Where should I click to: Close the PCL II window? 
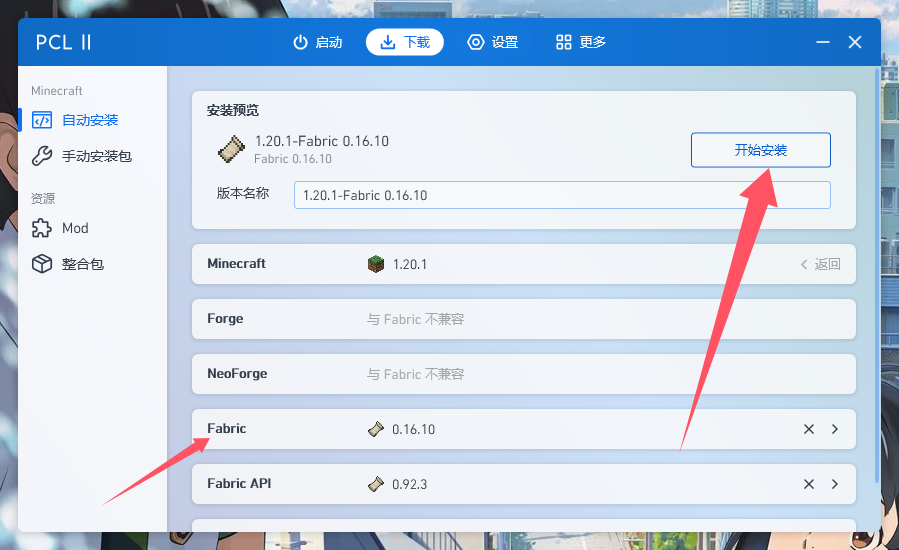[x=855, y=42]
